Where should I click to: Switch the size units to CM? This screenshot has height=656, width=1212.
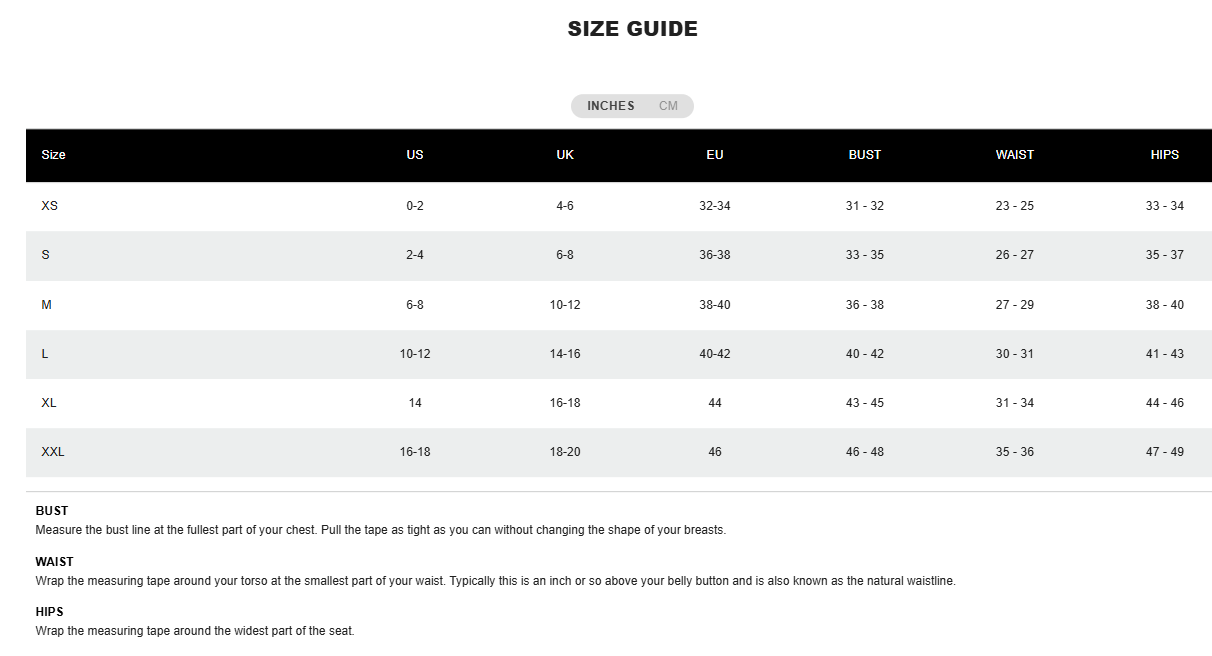(668, 106)
